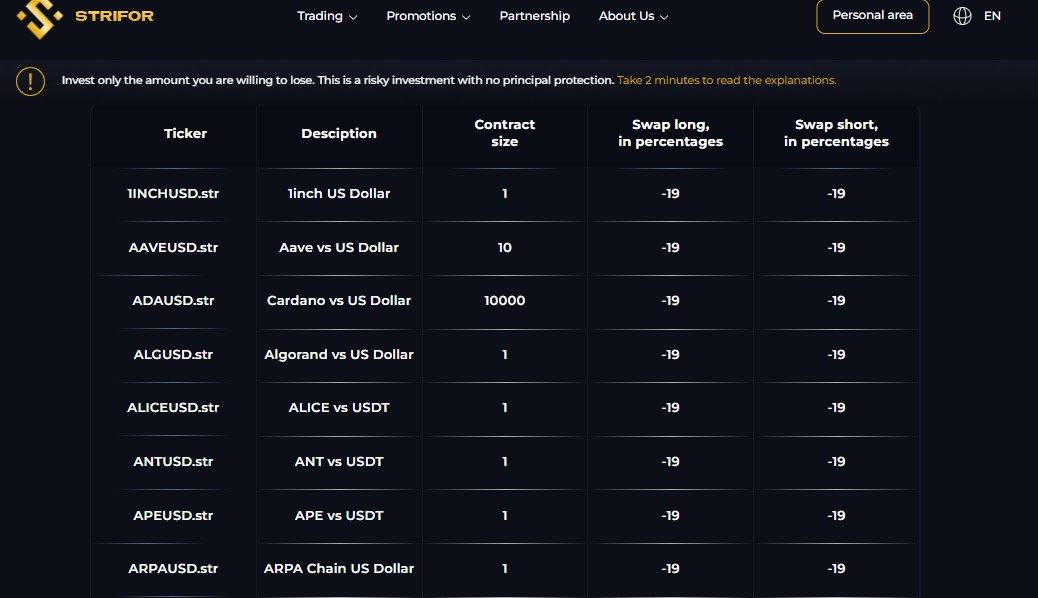The width and height of the screenshot is (1038, 598).
Task: Expand the About Us dropdown chevron
Action: 664,17
